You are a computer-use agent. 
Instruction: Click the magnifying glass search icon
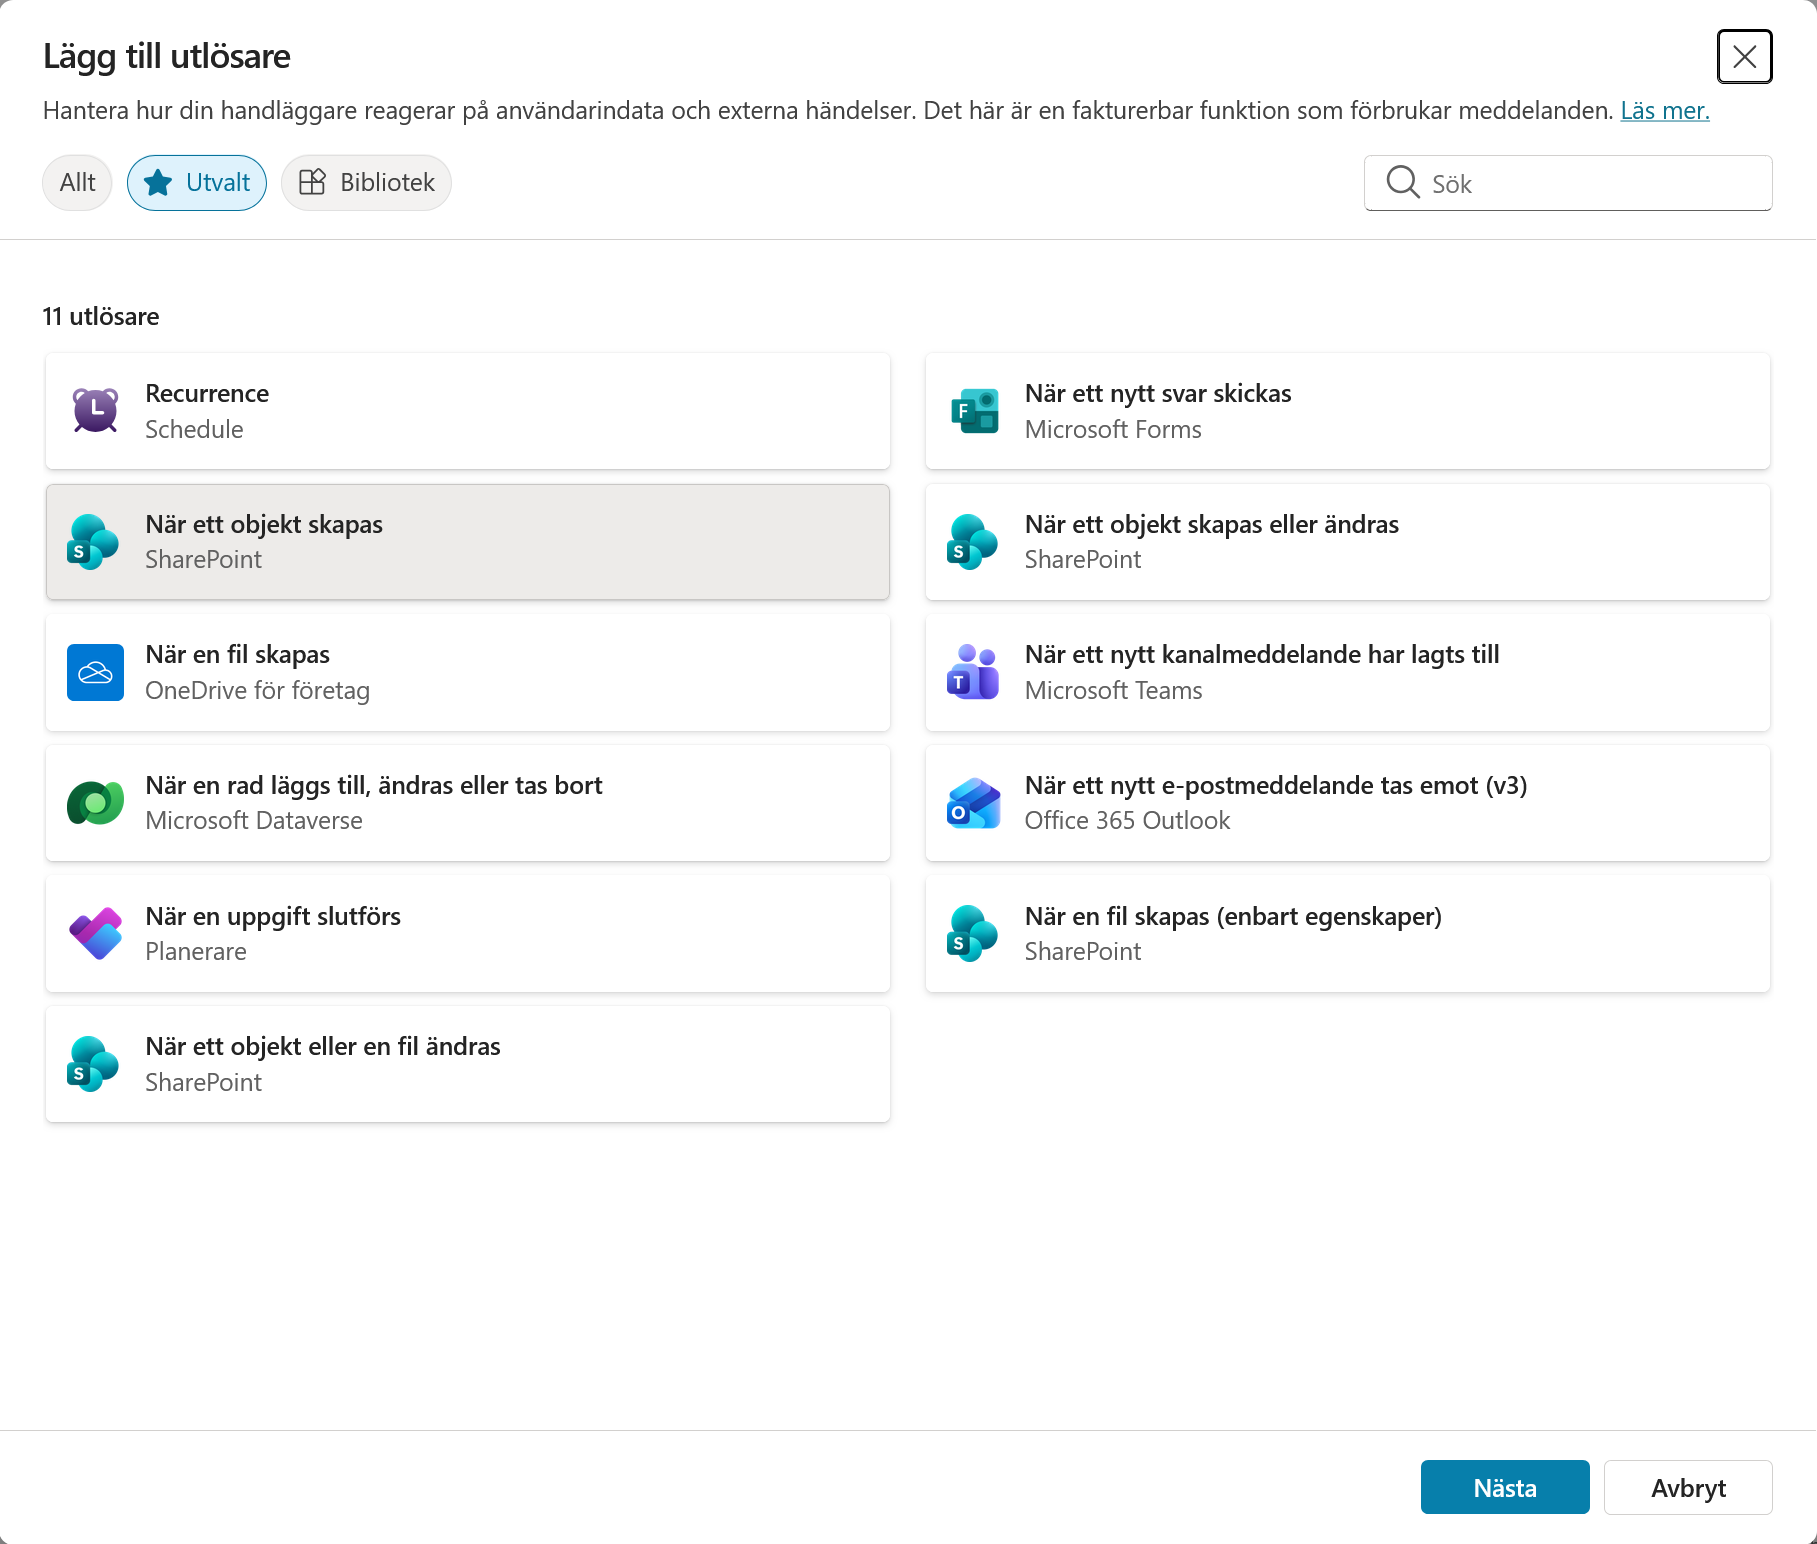click(x=1403, y=182)
